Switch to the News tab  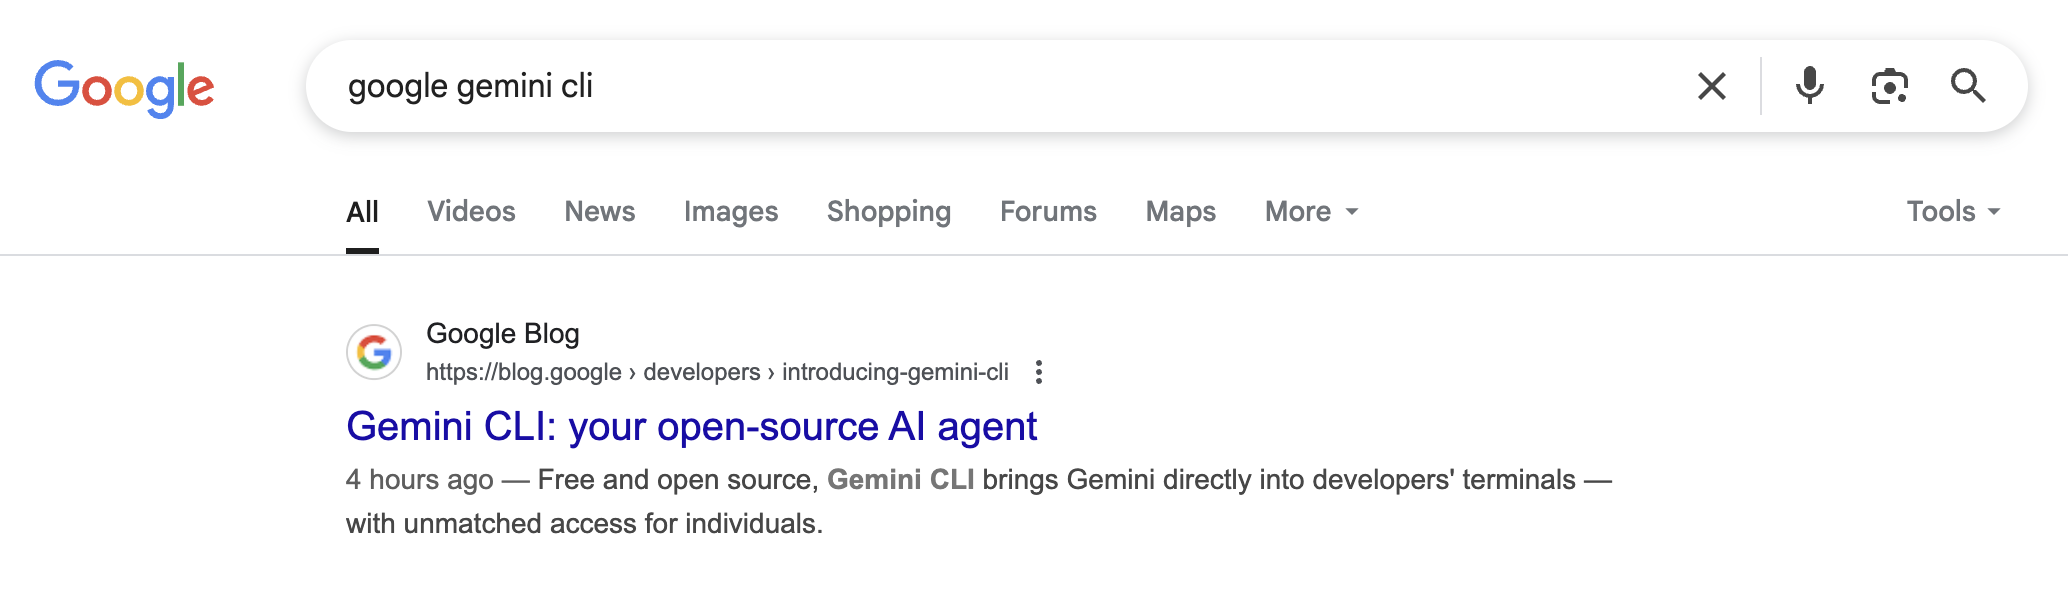[599, 212]
